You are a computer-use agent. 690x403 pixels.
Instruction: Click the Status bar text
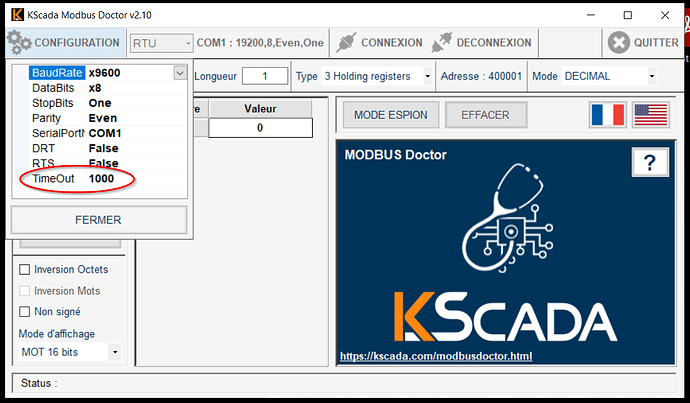[x=39, y=383]
